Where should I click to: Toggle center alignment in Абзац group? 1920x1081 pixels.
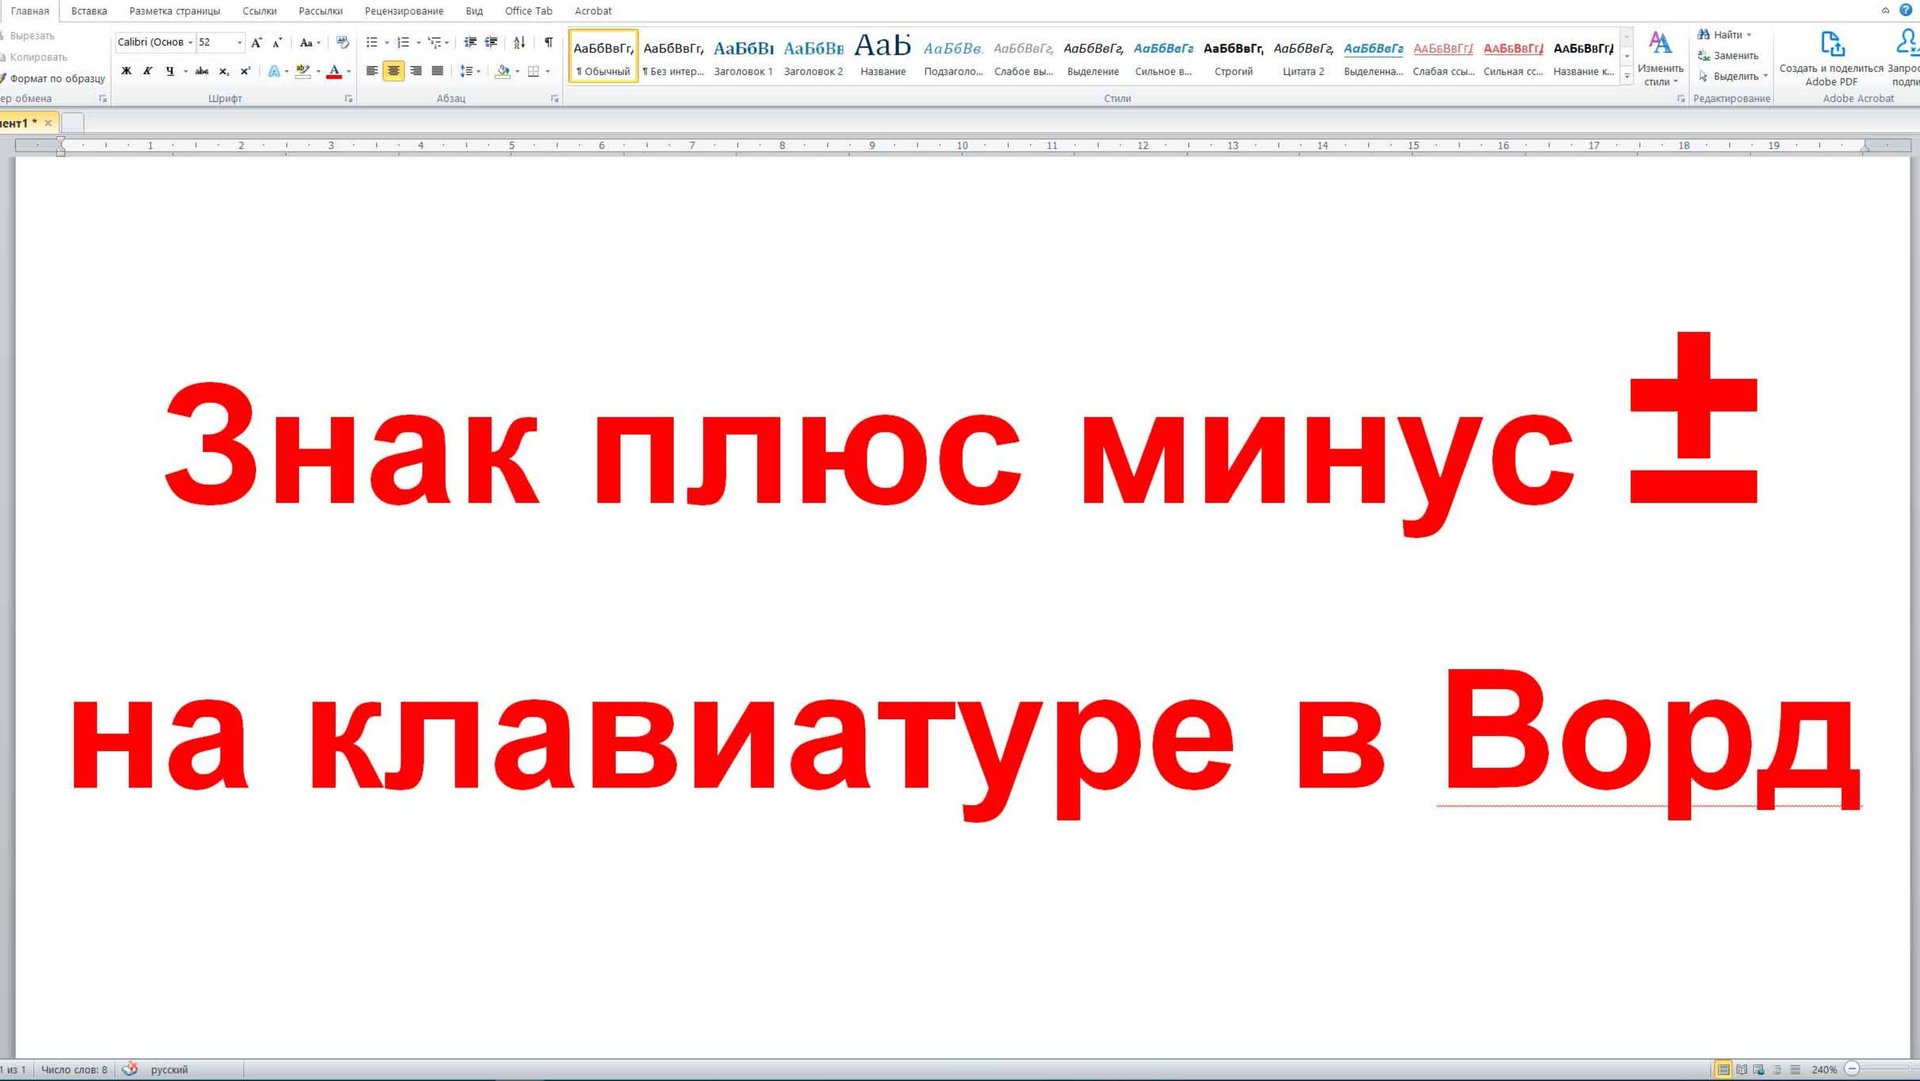pos(393,71)
